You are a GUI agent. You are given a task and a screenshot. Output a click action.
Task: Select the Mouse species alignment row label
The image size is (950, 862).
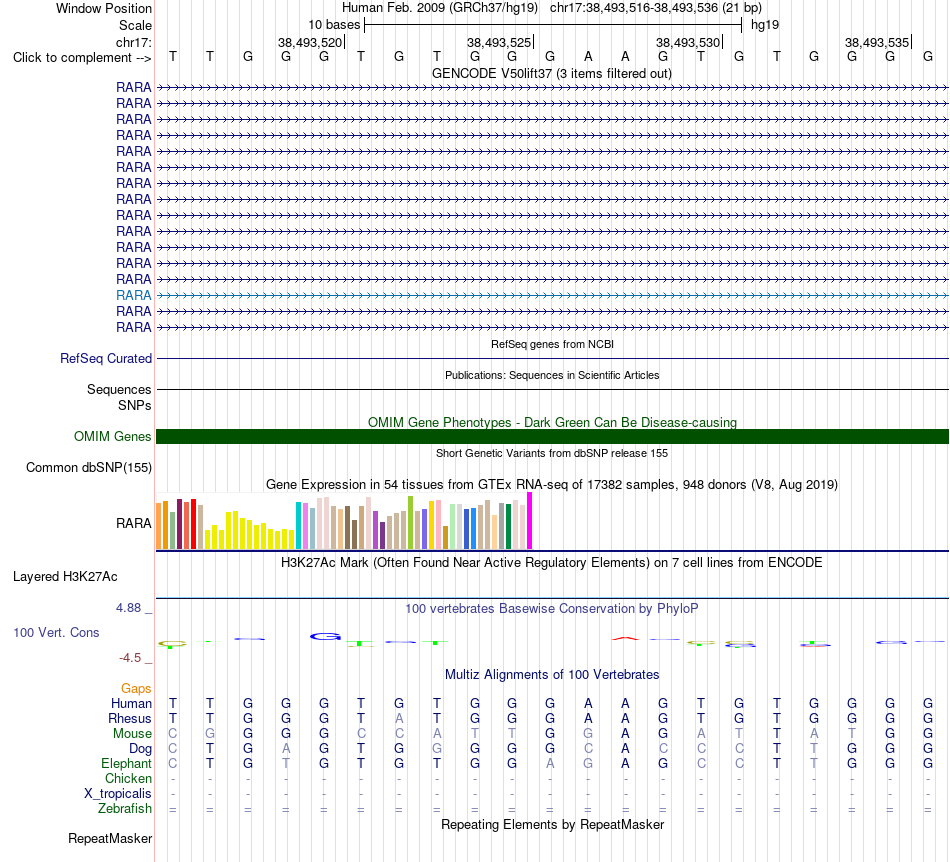point(132,734)
